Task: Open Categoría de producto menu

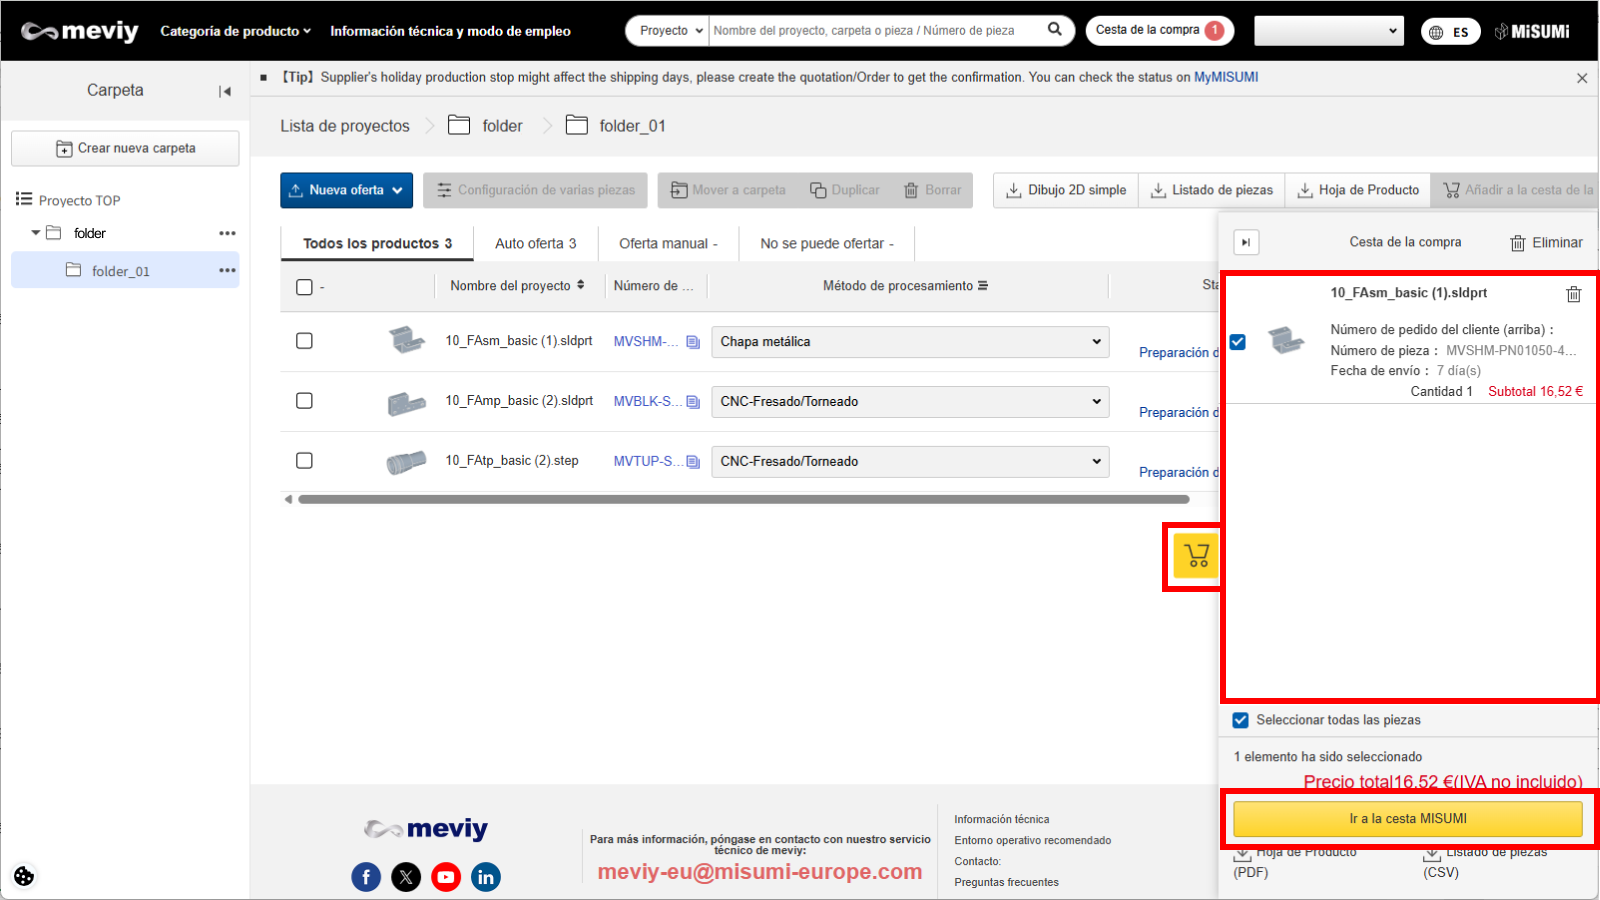Action: [x=235, y=31]
